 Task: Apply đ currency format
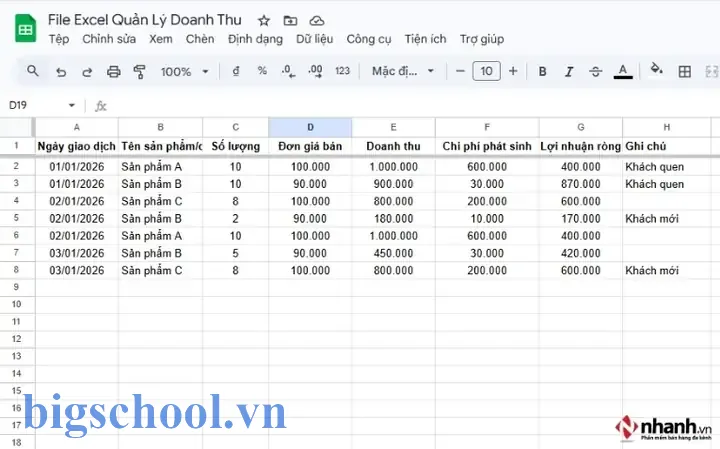pyautogui.click(x=236, y=71)
